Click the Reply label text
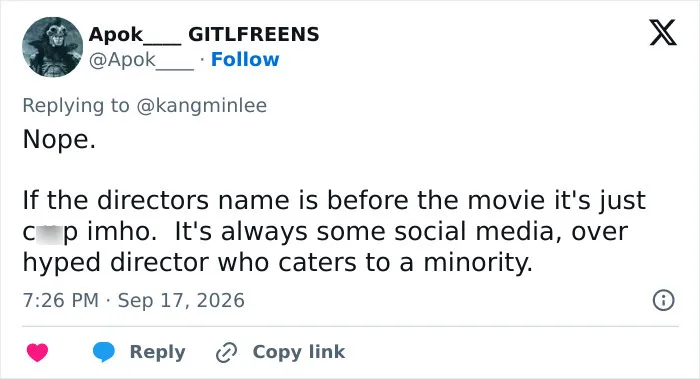Viewport: 700px width, 379px height. pos(158,352)
